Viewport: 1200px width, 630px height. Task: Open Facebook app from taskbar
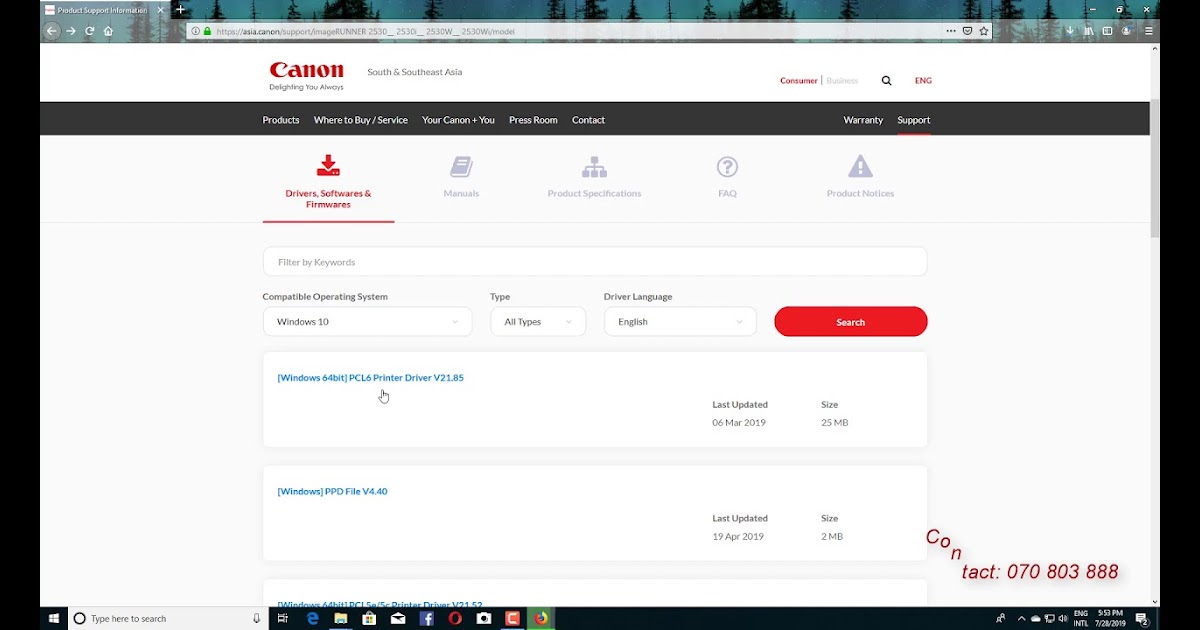pyautogui.click(x=427, y=619)
